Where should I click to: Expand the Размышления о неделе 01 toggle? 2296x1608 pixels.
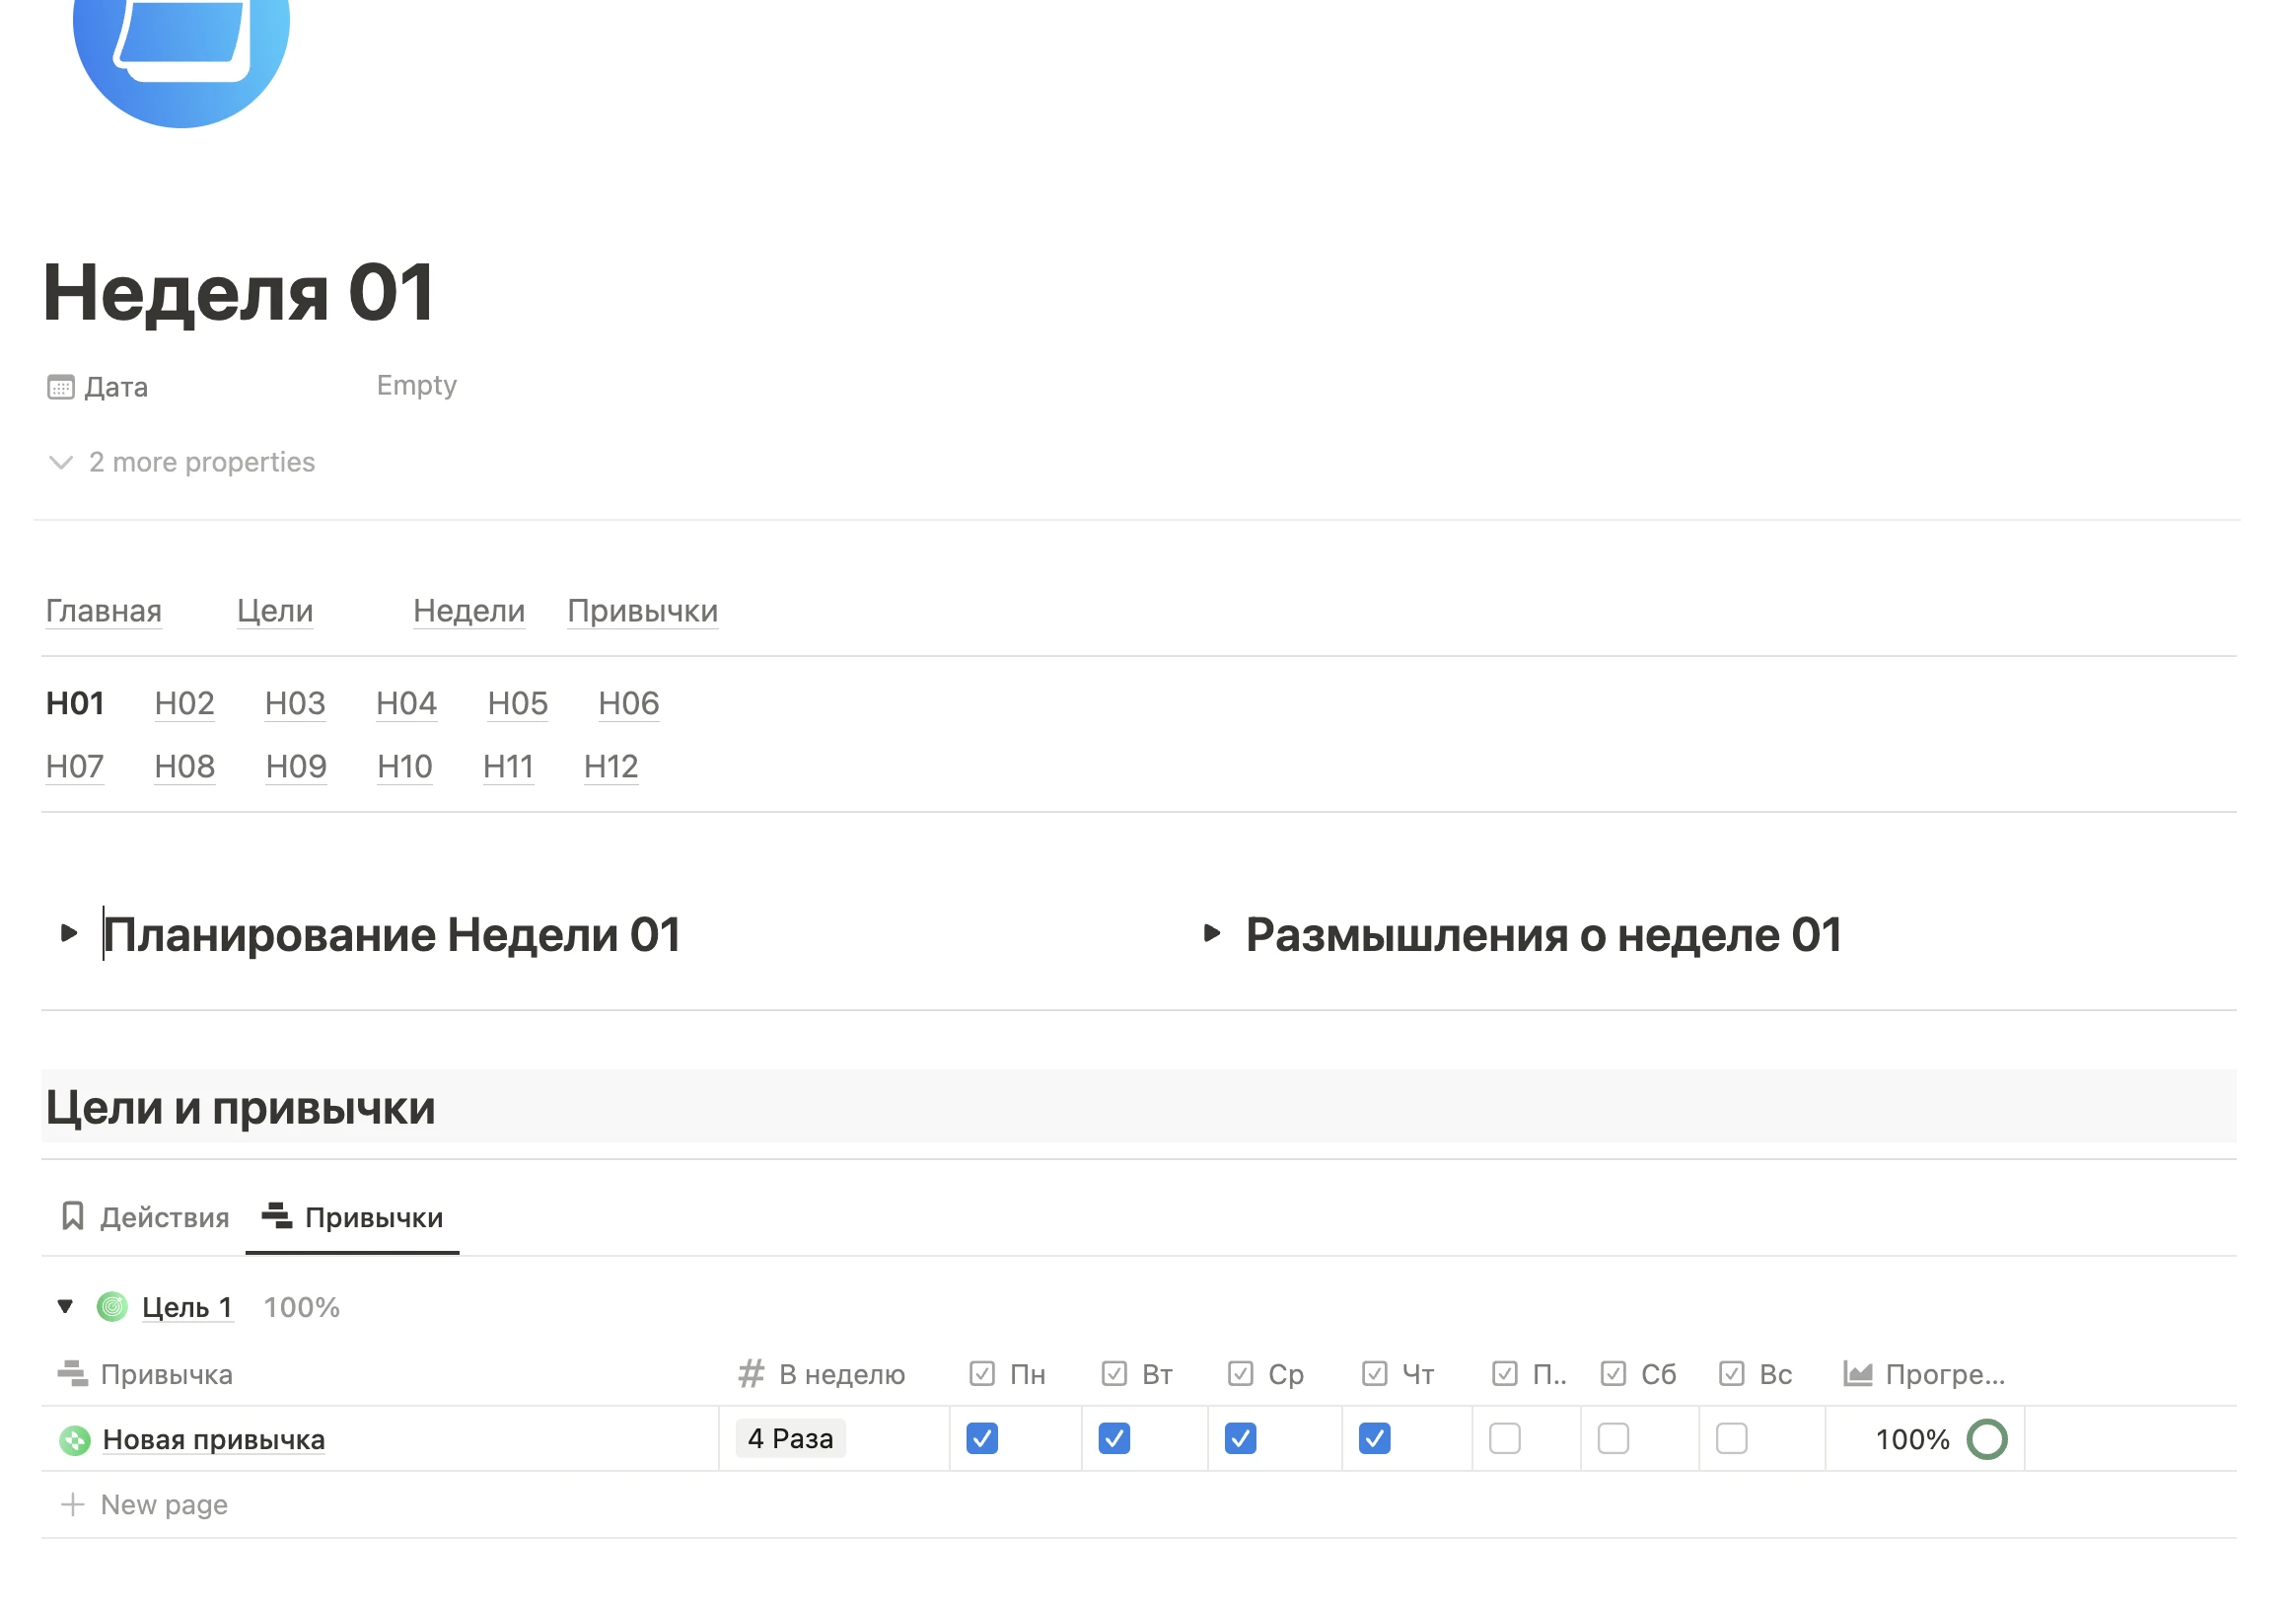point(1211,934)
